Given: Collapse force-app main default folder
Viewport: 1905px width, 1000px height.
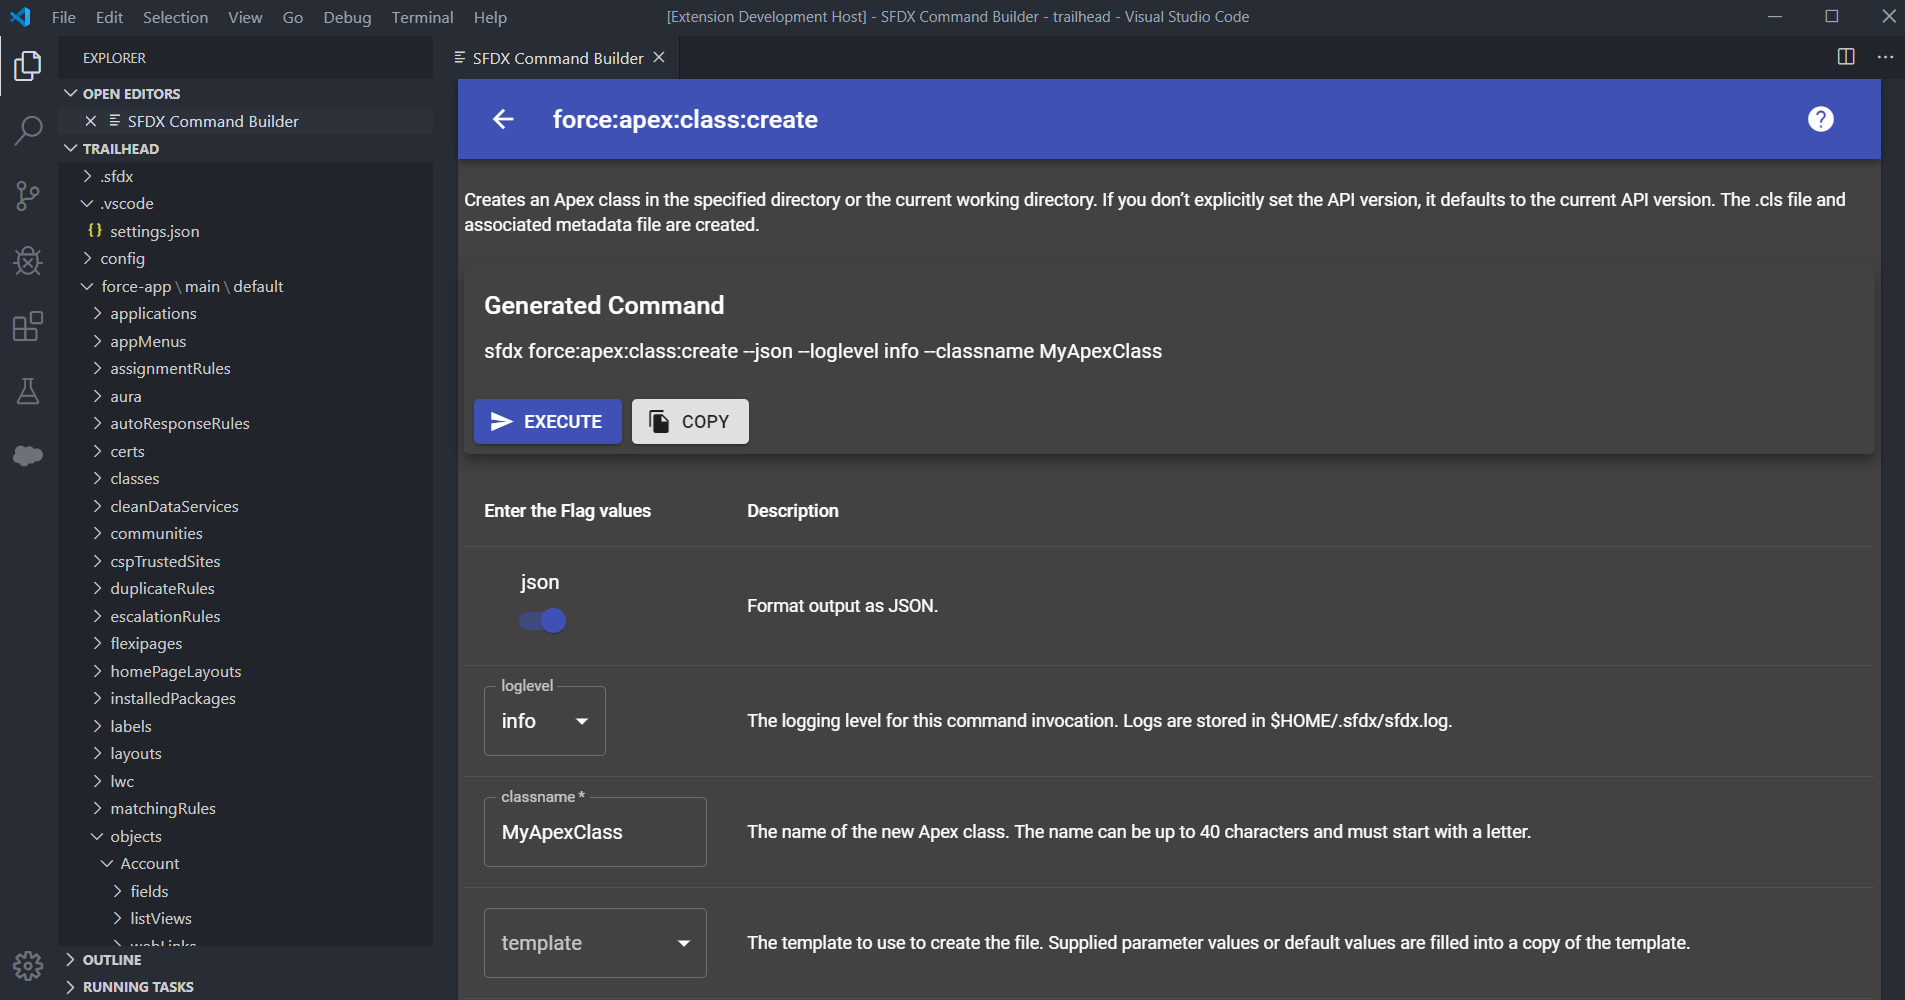Looking at the screenshot, I should 245,286.
